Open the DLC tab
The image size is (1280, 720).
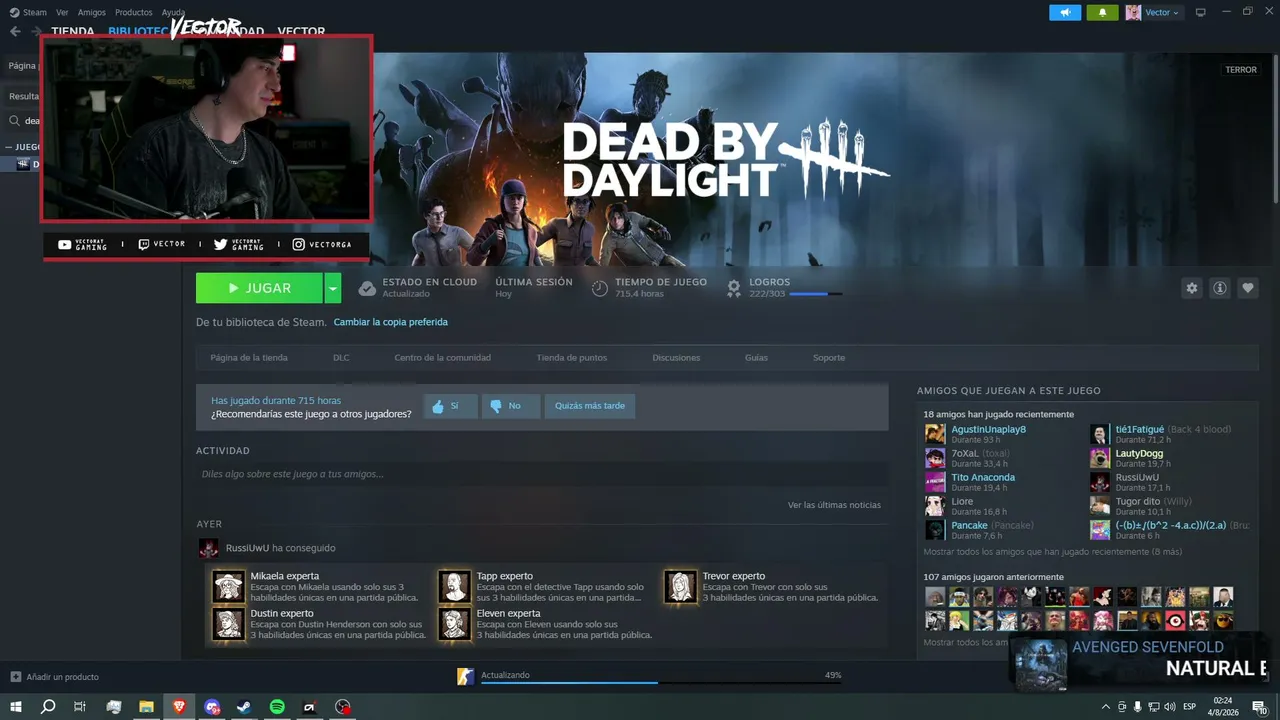click(341, 358)
